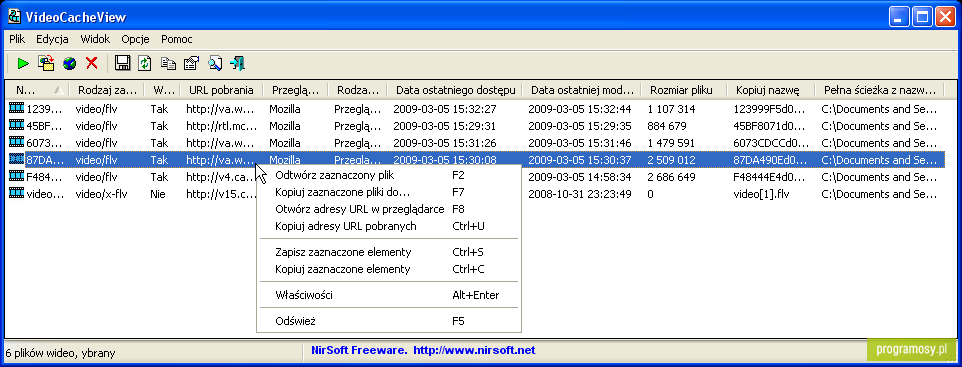Click the 'video[1].flv' filename cell
The height and width of the screenshot is (367, 962).
tap(761, 195)
